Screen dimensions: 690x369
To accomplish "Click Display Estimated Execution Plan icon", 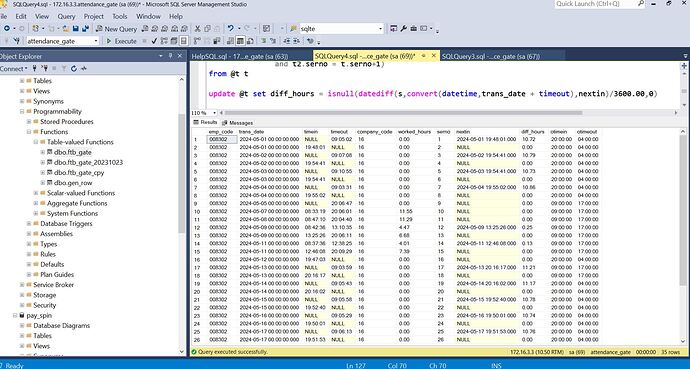I will [x=164, y=41].
